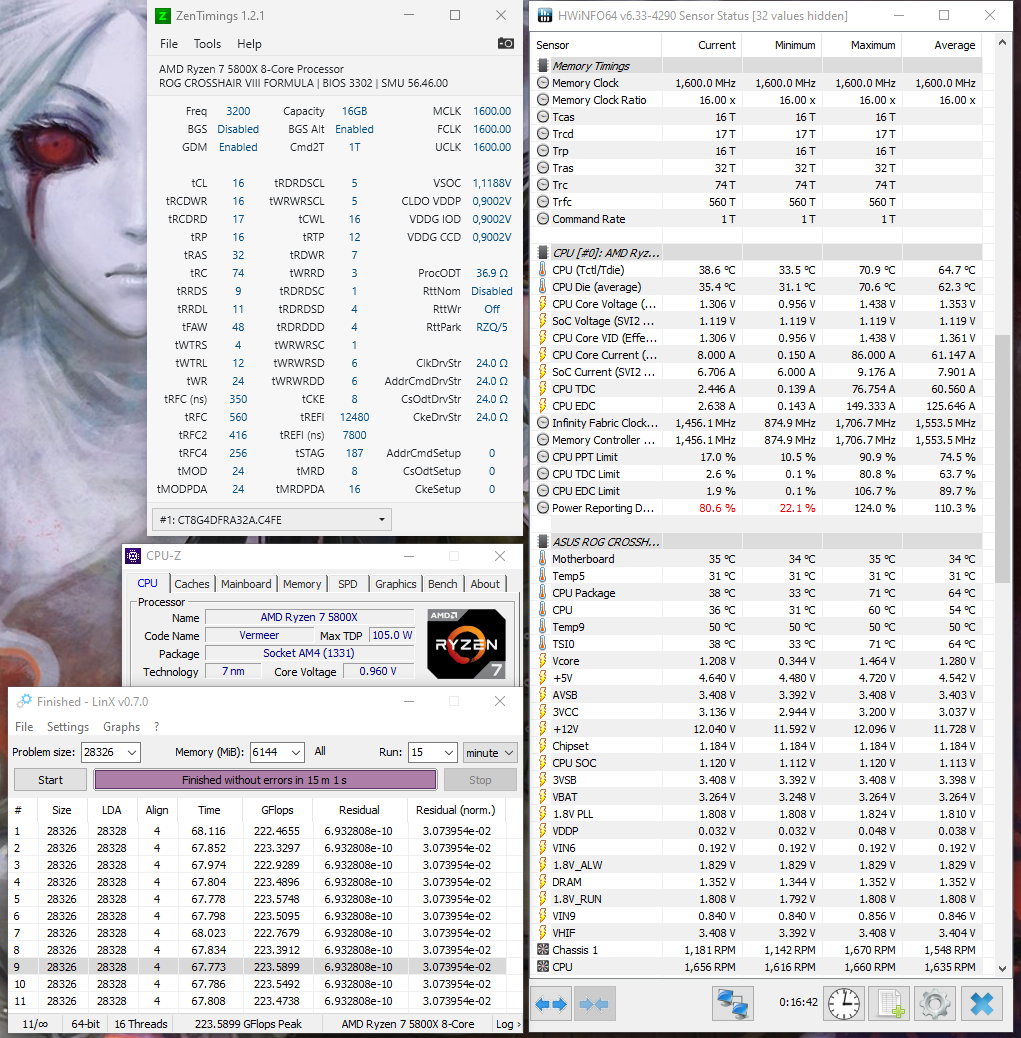Take a ZenTimings screenshot with the camera icon
Image resolution: width=1021 pixels, height=1038 pixels.
[505, 43]
